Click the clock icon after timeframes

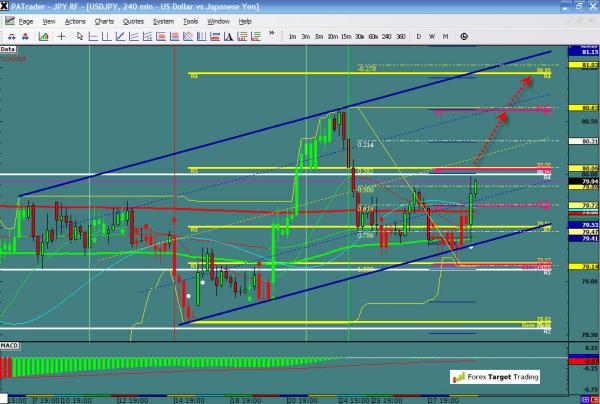click(x=464, y=35)
